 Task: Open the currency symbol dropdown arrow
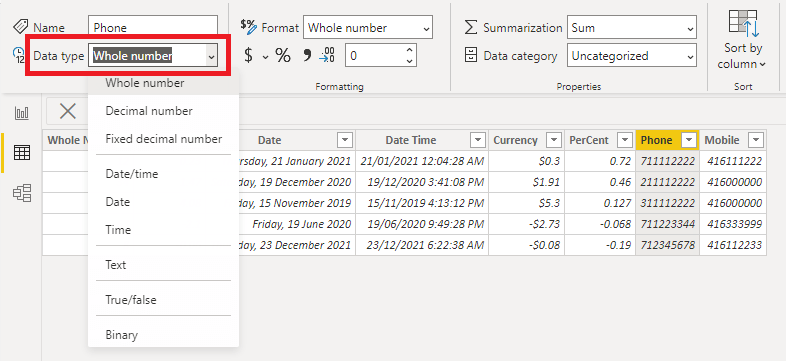pos(265,57)
